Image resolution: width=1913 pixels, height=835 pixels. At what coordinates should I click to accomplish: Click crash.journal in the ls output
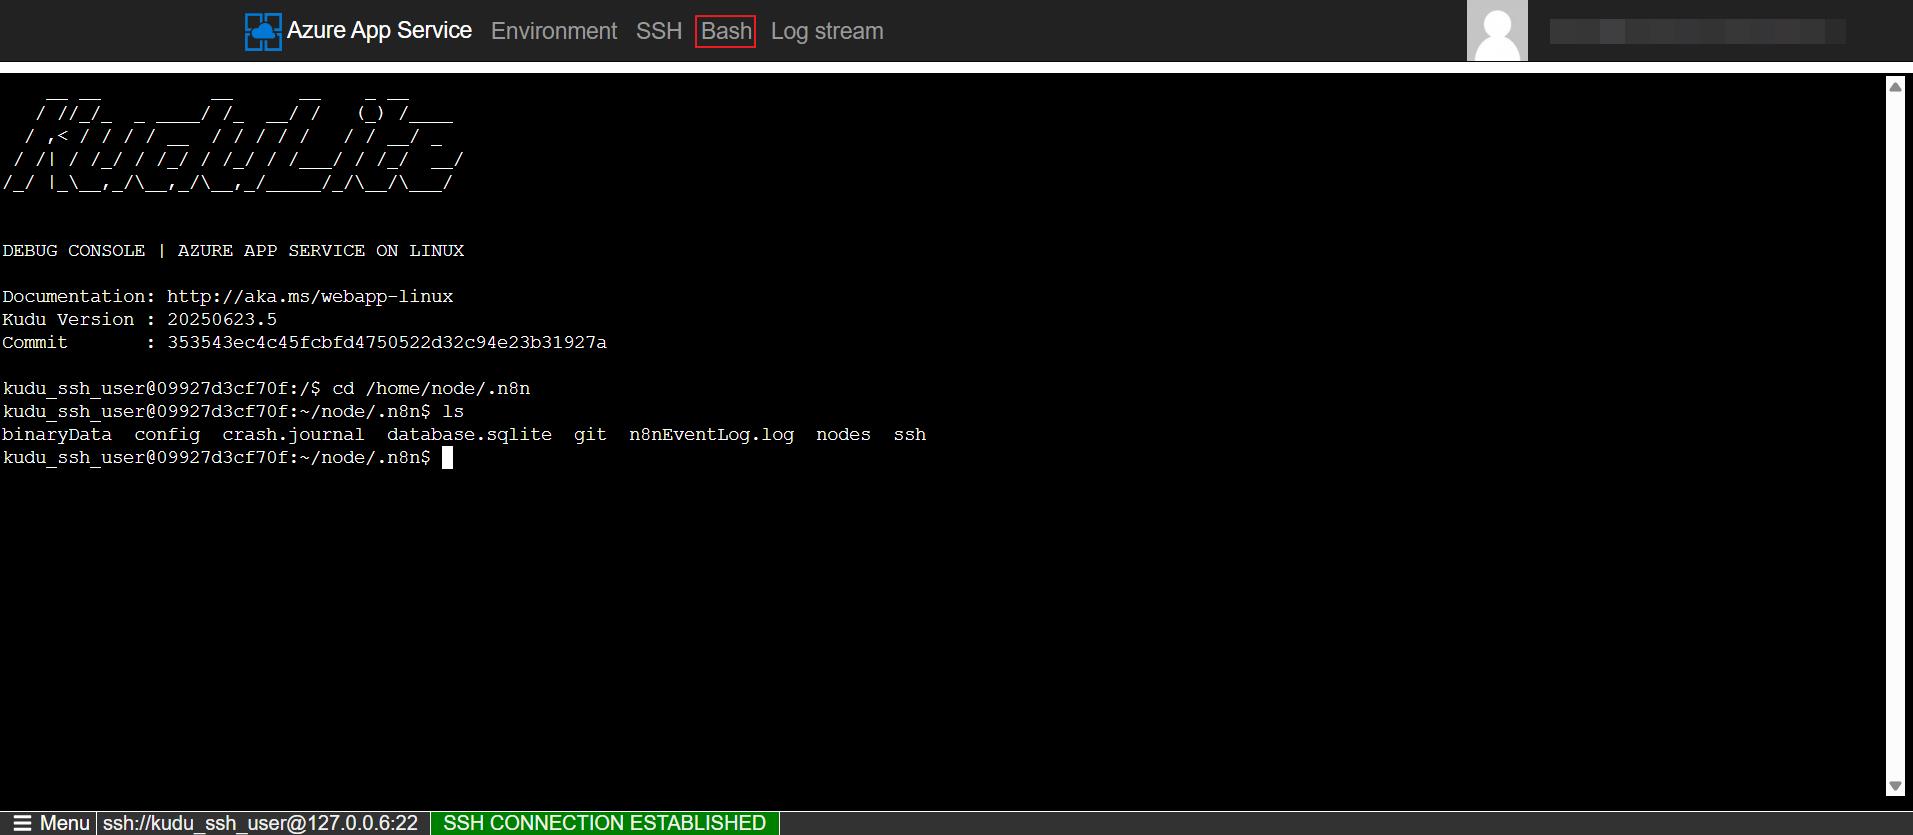293,434
